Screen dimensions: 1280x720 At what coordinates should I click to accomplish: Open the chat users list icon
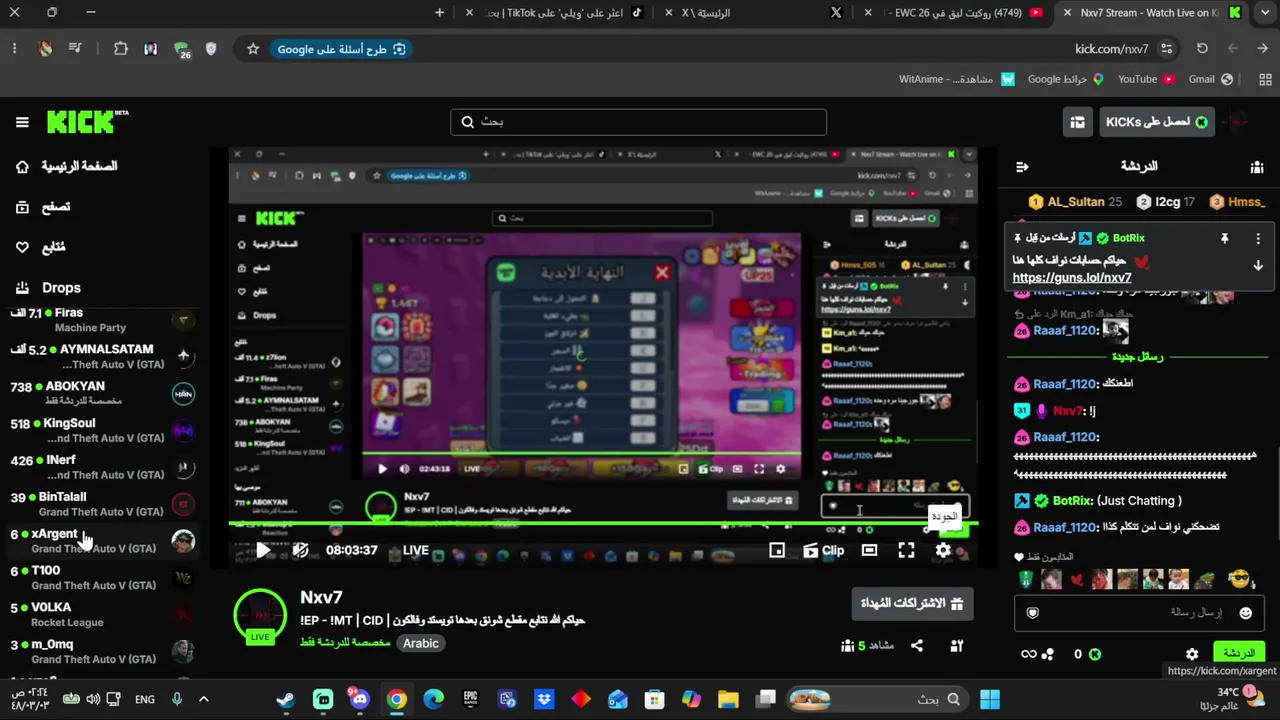1257,167
